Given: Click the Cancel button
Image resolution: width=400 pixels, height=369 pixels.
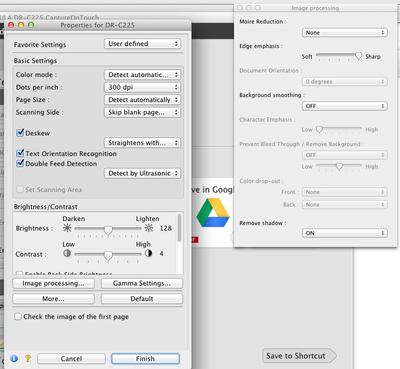Looking at the screenshot, I should click(x=71, y=359).
